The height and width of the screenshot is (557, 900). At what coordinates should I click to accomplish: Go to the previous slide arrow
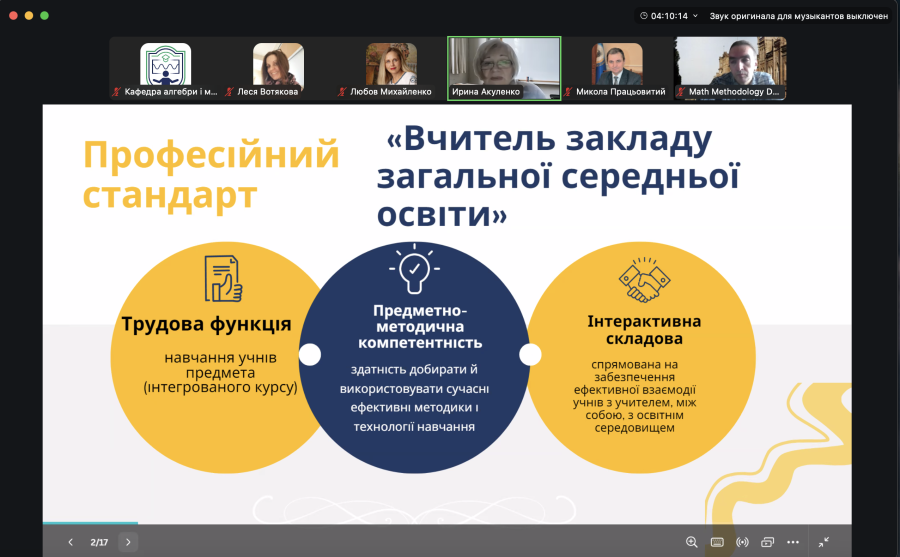[x=71, y=542]
